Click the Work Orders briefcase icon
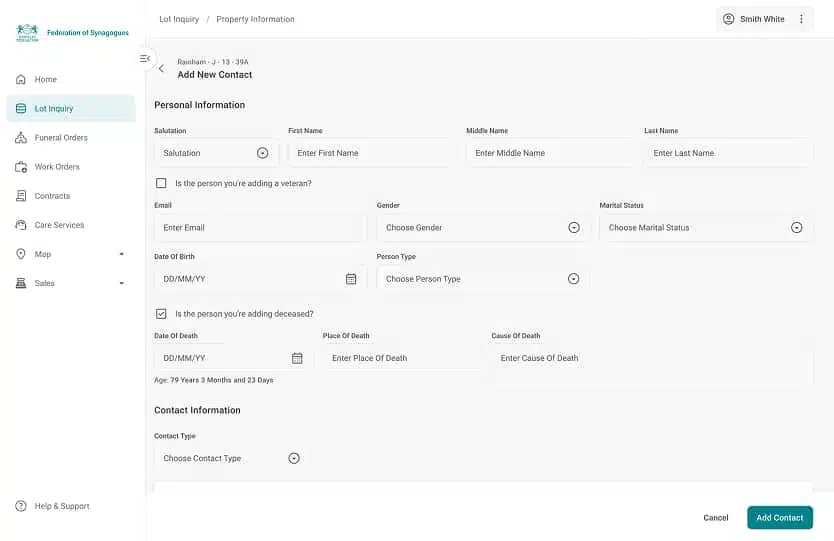 [x=21, y=167]
